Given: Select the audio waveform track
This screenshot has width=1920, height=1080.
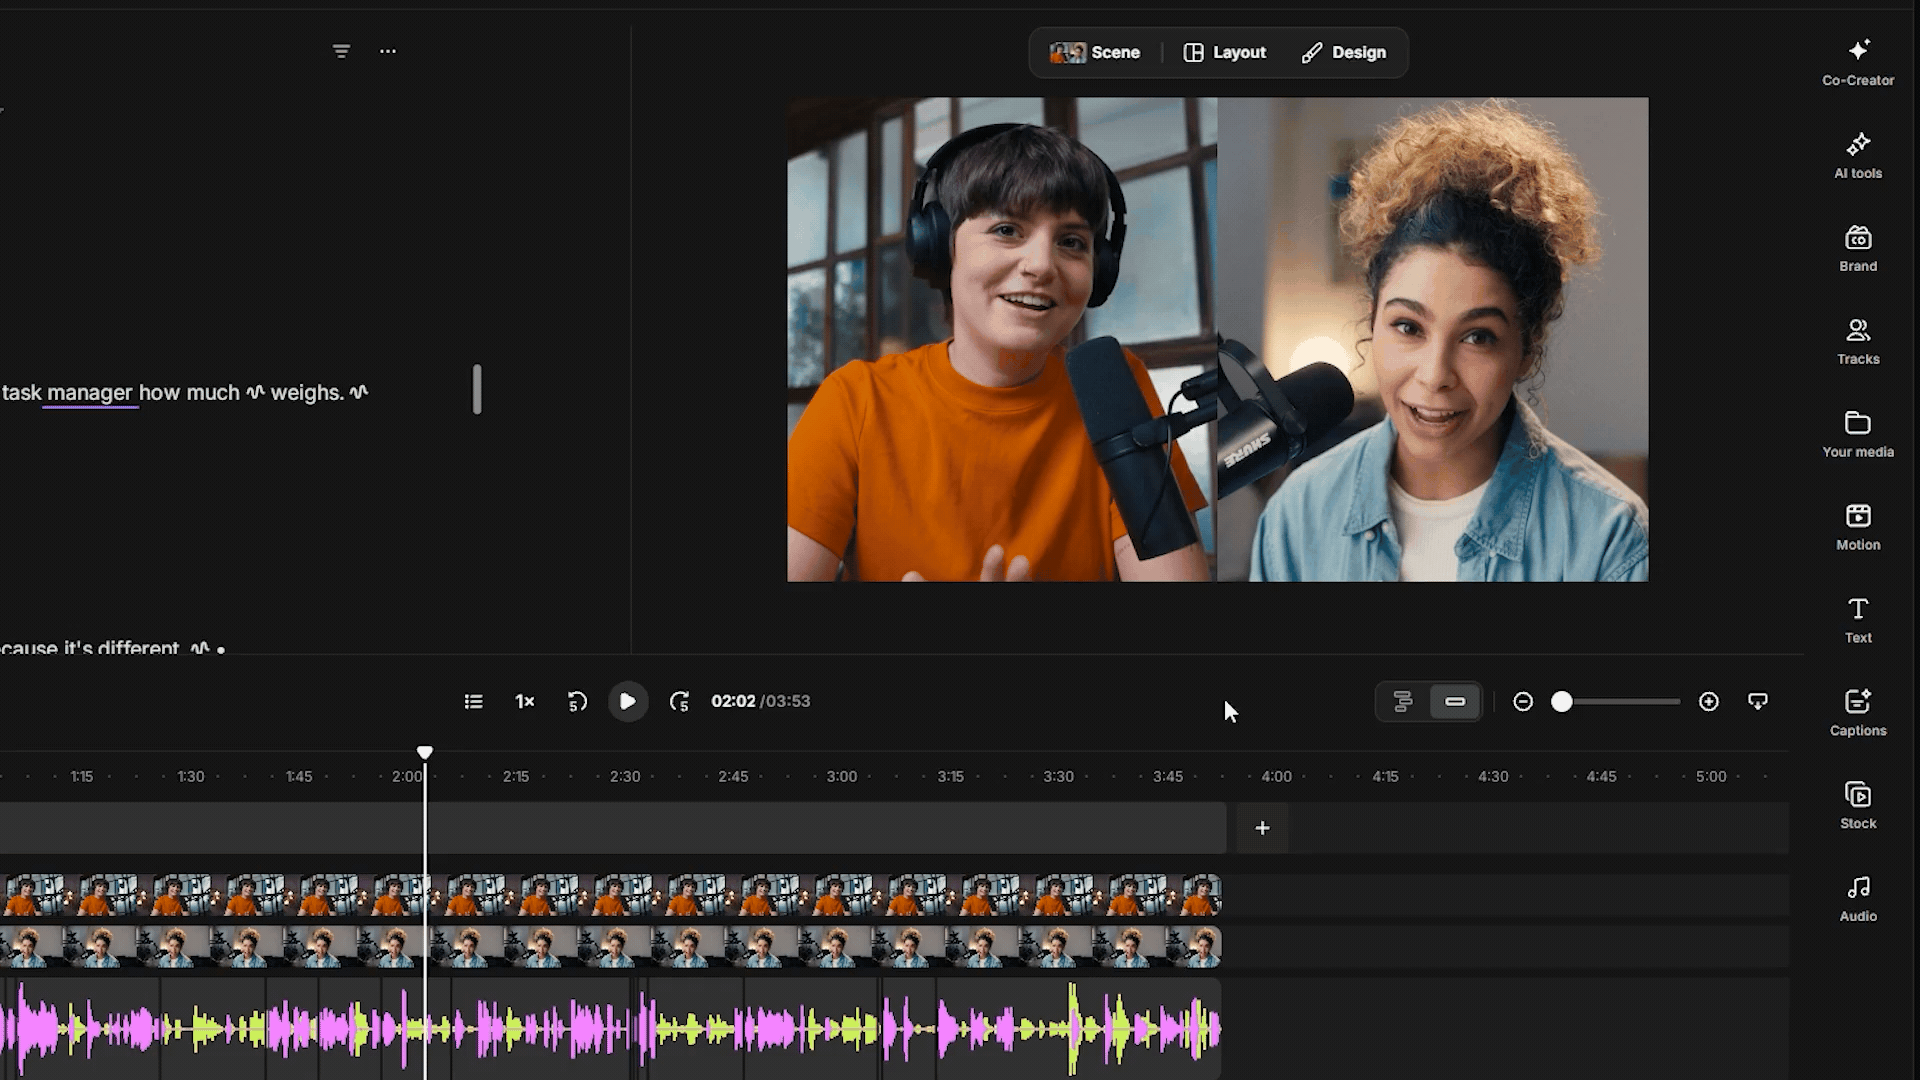Looking at the screenshot, I should click(611, 1028).
